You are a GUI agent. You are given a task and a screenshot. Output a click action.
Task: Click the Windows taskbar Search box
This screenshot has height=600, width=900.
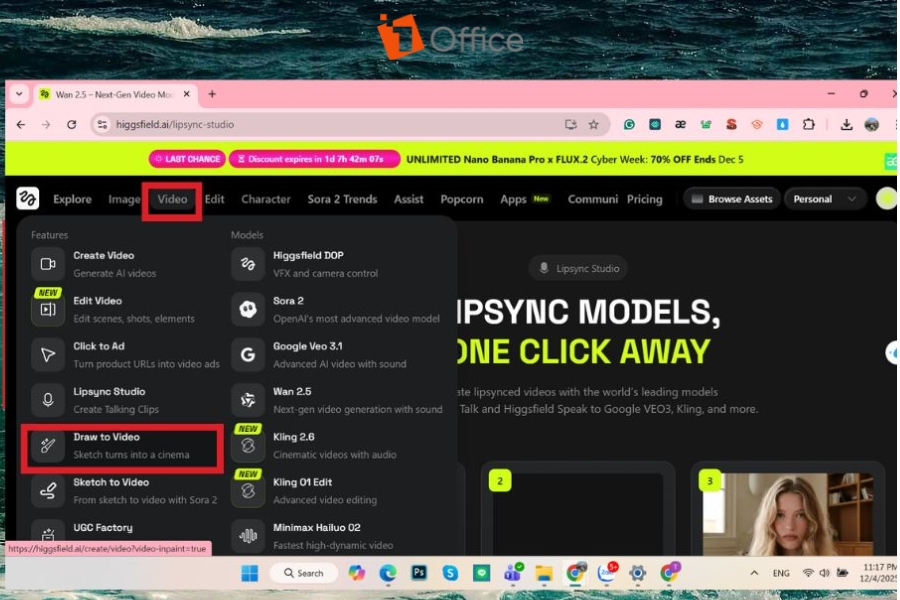point(304,572)
